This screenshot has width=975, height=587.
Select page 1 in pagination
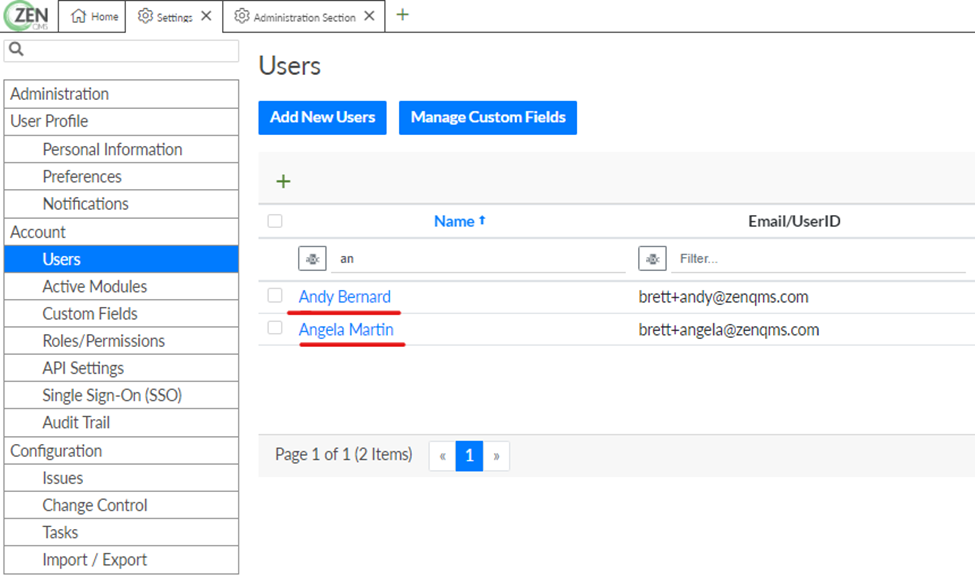click(469, 456)
